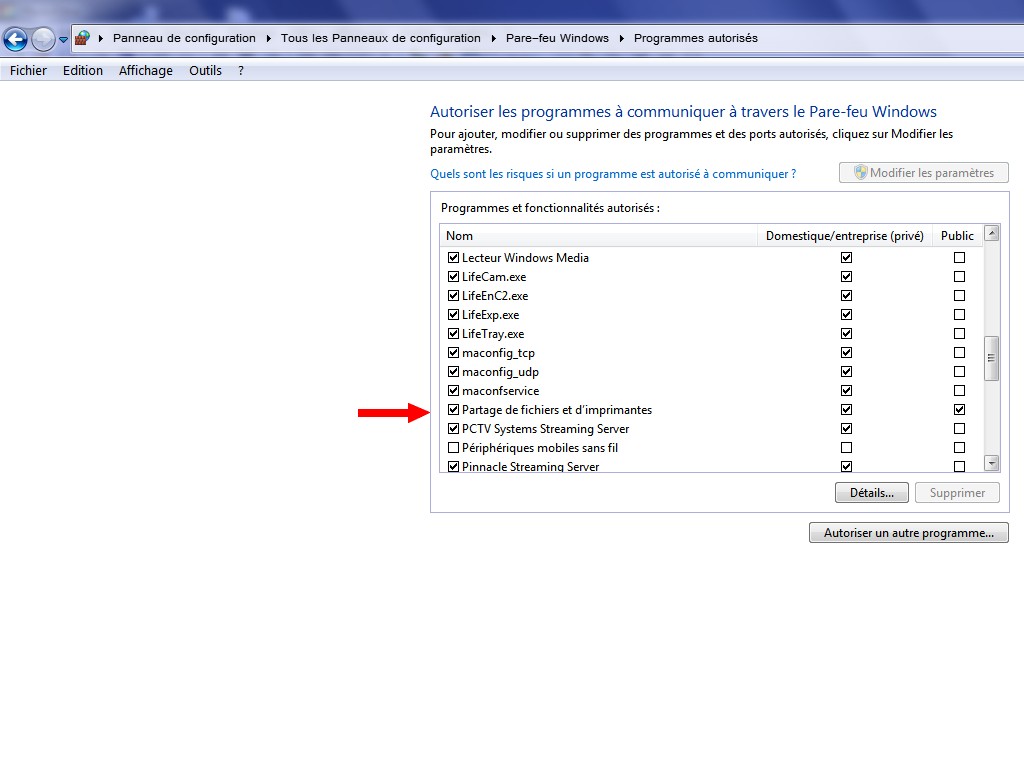
Task: Click the programs list scrollbar thumb
Action: coord(991,358)
